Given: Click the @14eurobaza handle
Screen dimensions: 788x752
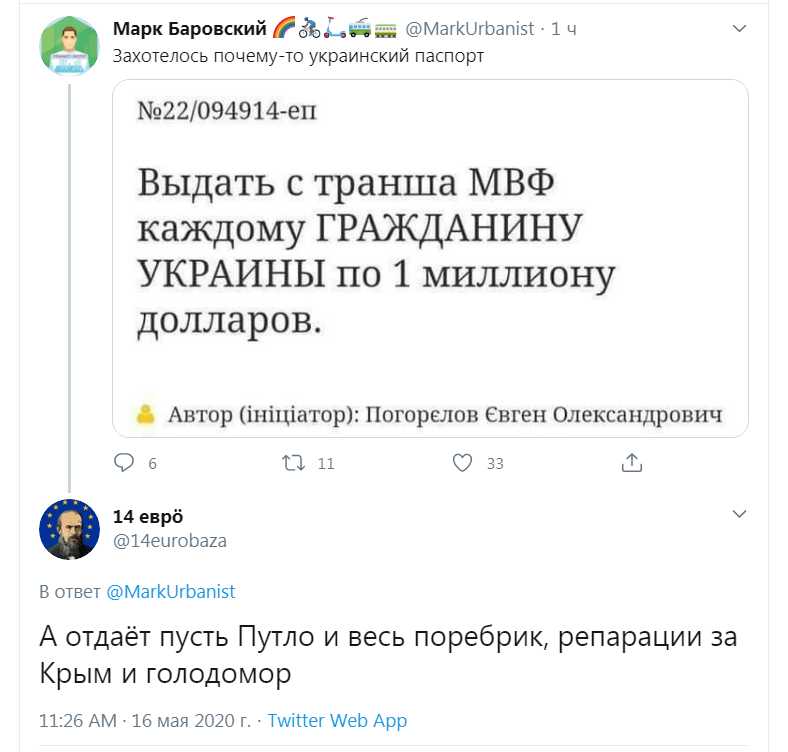Looking at the screenshot, I should 170,541.
